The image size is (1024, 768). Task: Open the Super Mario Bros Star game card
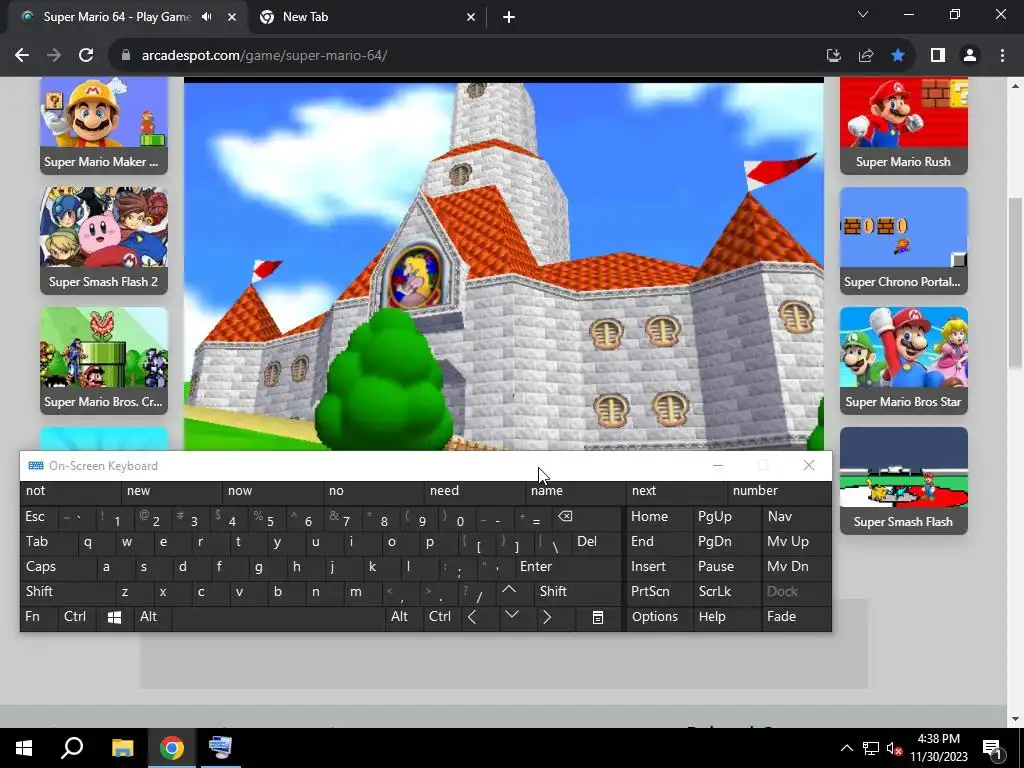[904, 360]
